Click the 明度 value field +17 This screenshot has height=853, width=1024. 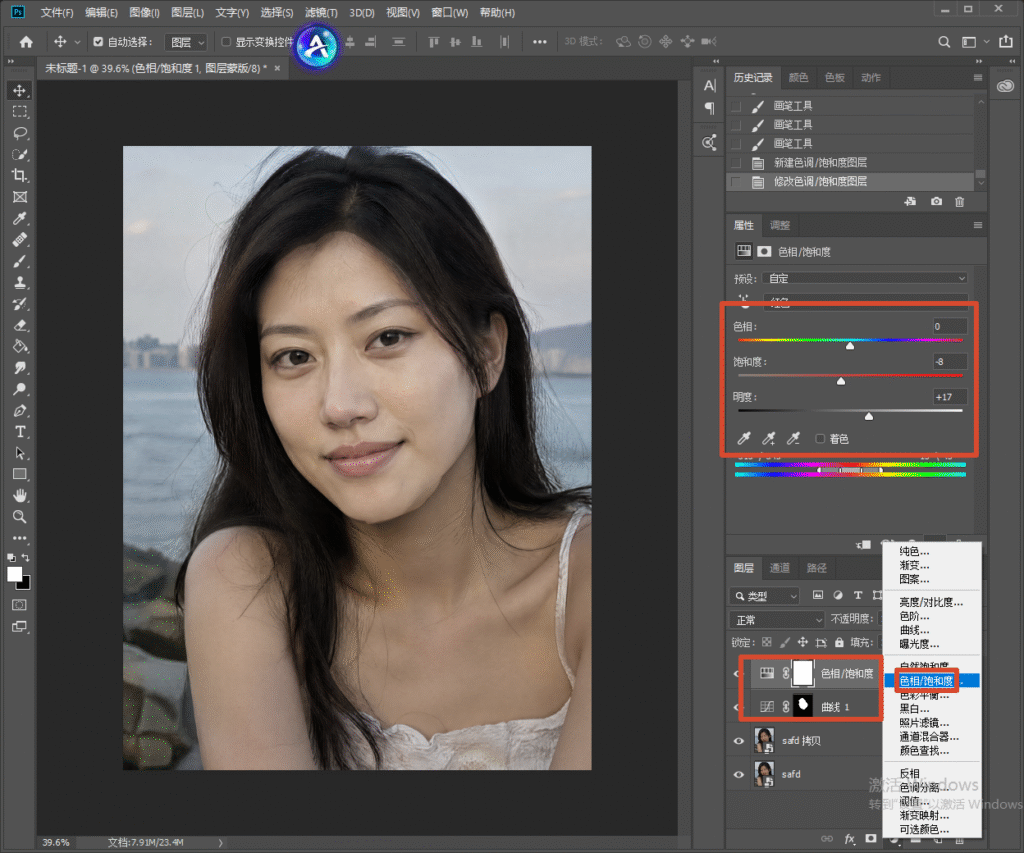[950, 397]
